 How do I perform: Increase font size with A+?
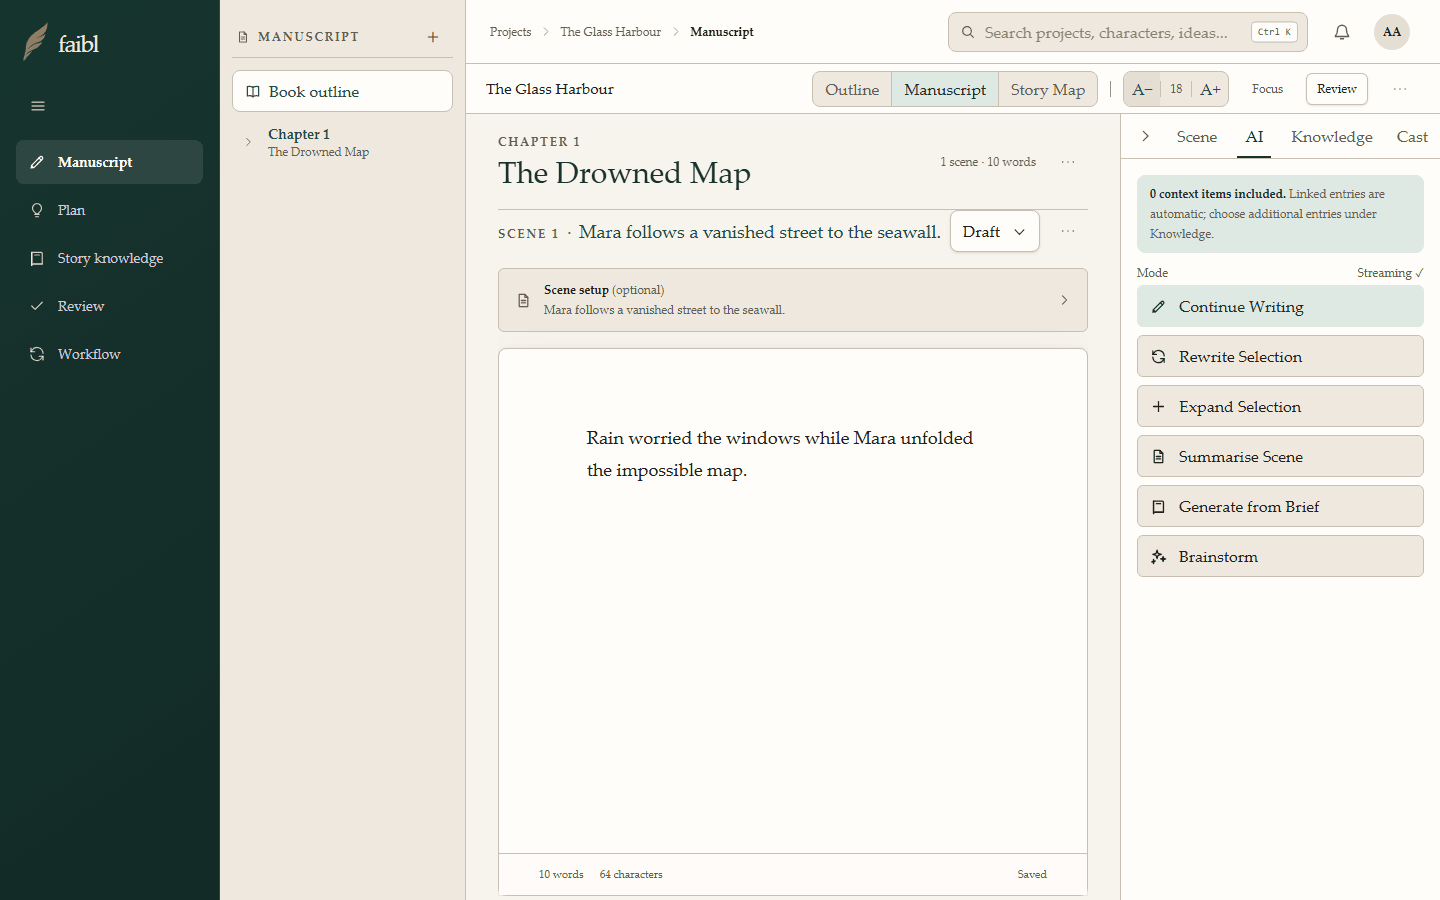(1210, 89)
